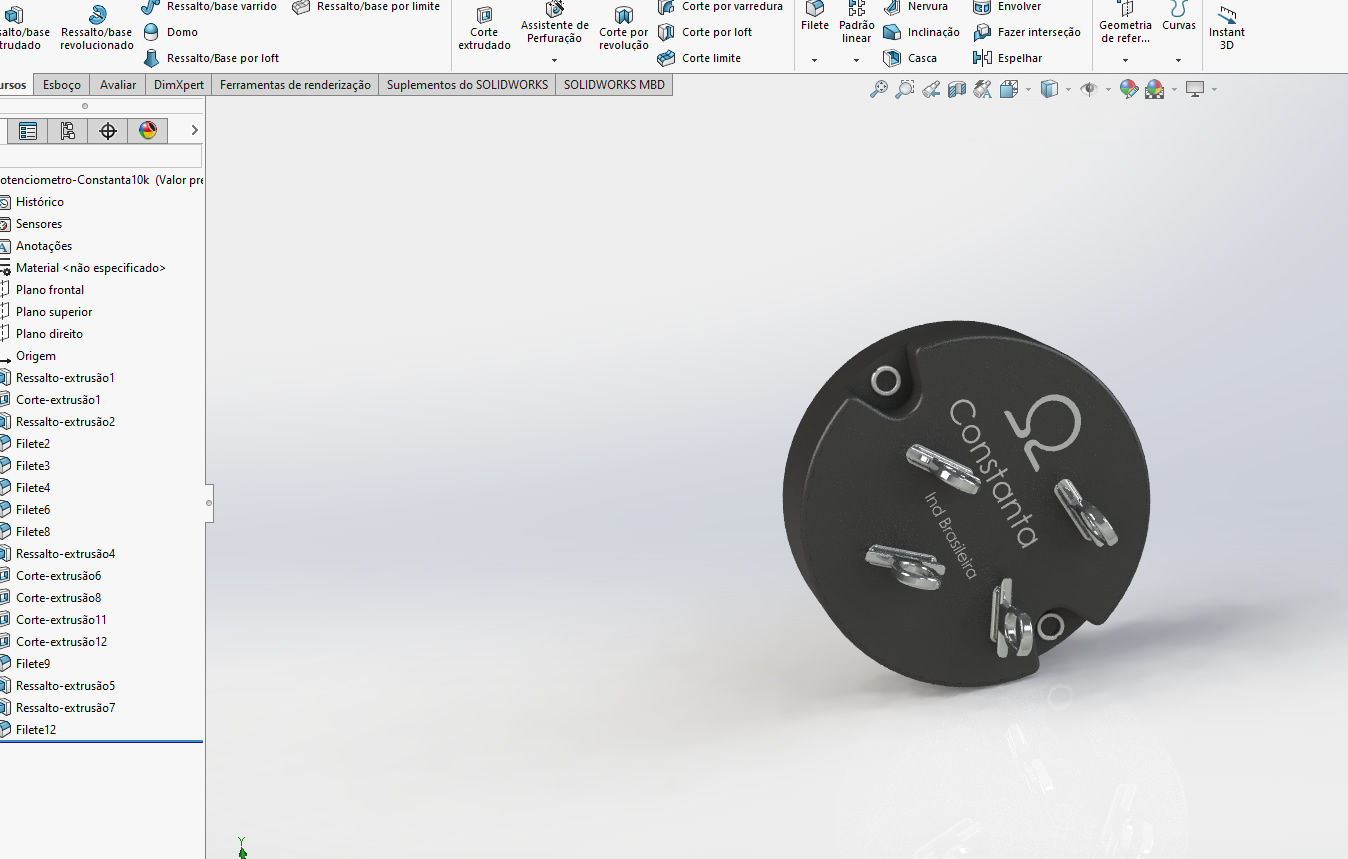Select Sensores tree item
This screenshot has height=859, width=1348.
(39, 224)
